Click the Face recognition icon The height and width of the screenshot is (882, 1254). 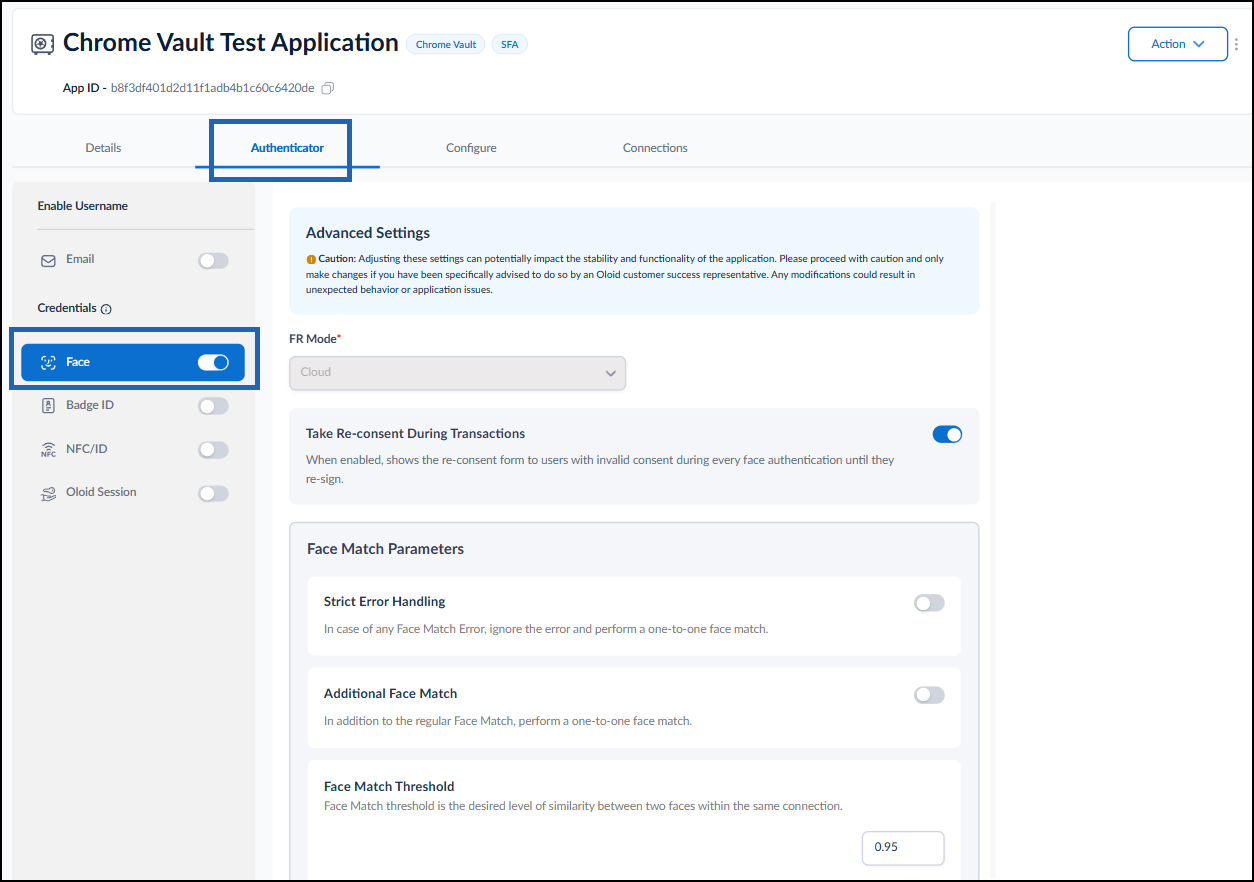click(x=48, y=362)
